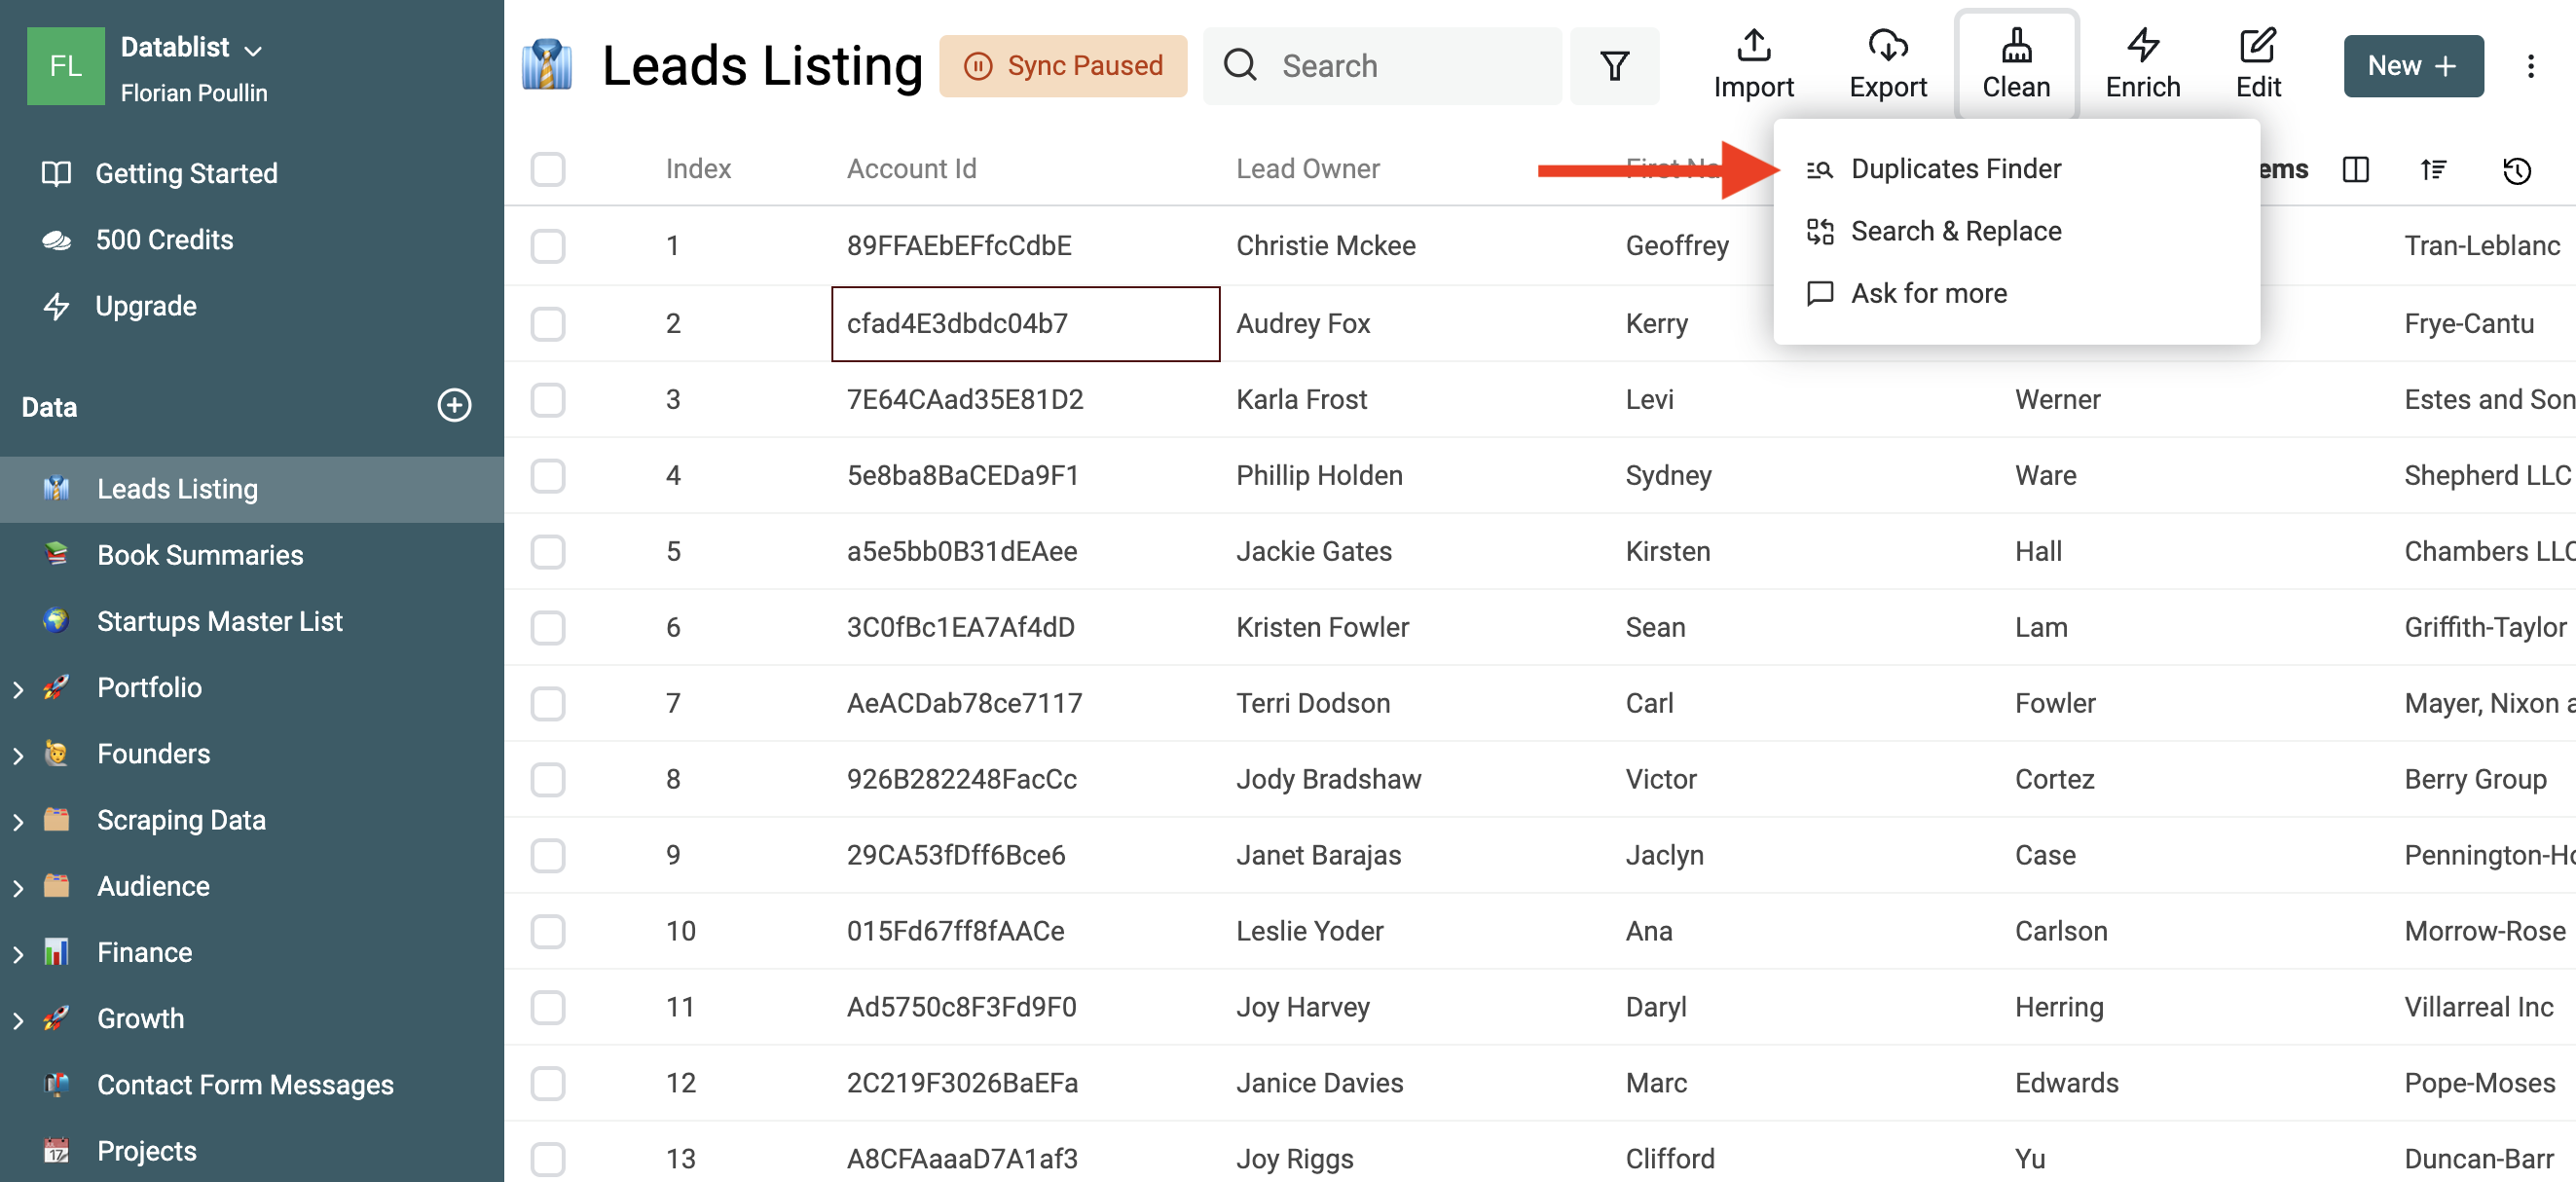Toggle the select-all header checkbox

pyautogui.click(x=547, y=169)
